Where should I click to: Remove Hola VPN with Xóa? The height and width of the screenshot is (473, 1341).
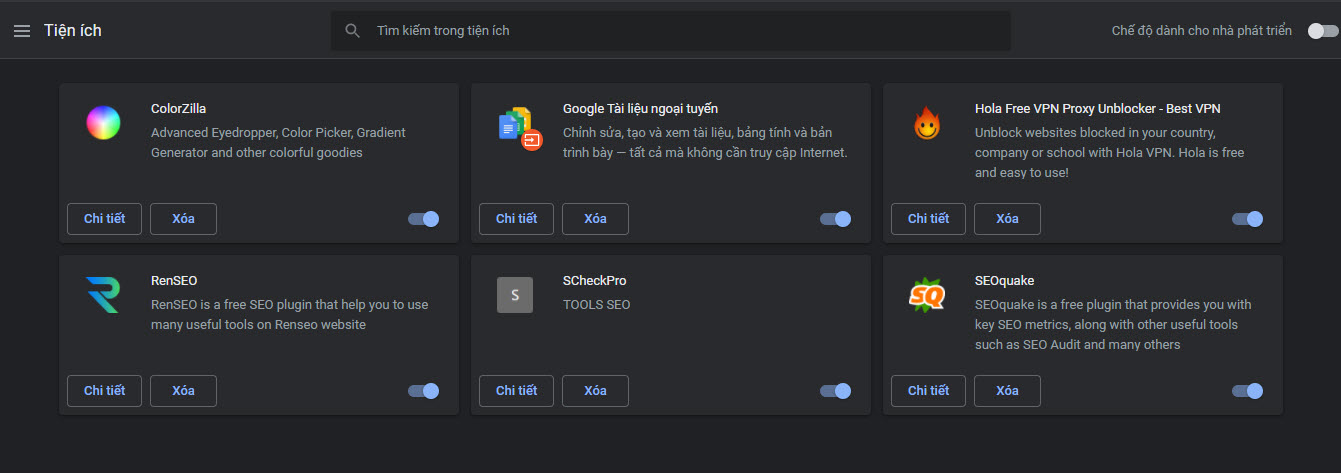[1007, 219]
